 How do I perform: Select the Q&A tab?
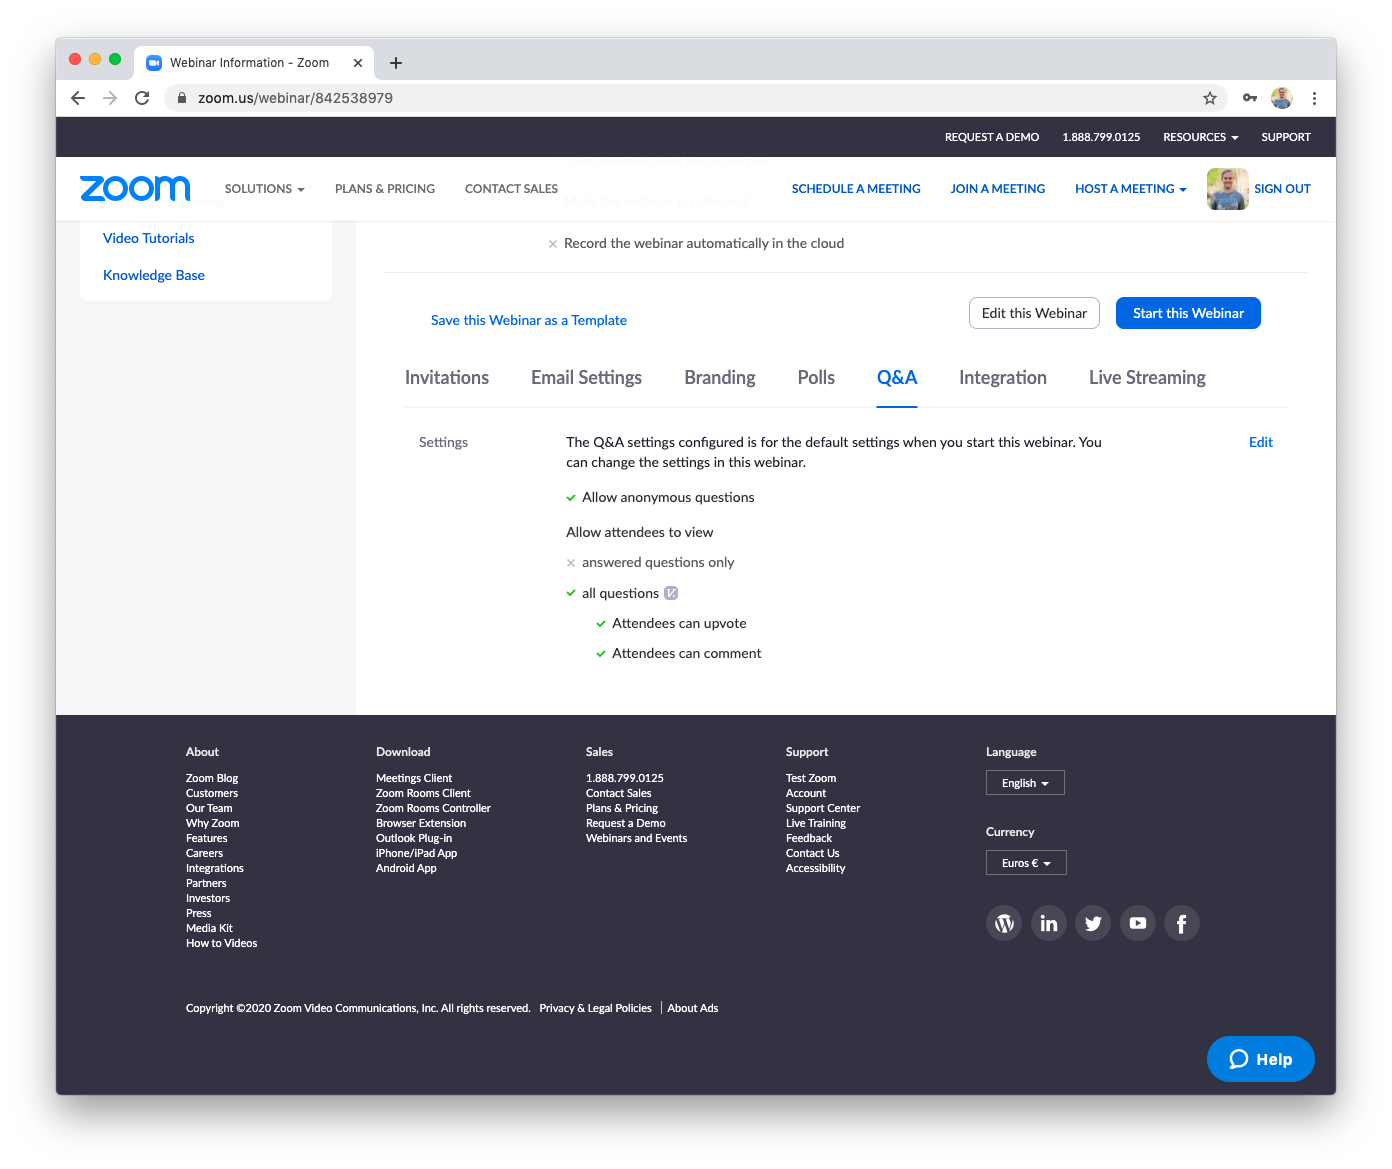[x=897, y=378]
